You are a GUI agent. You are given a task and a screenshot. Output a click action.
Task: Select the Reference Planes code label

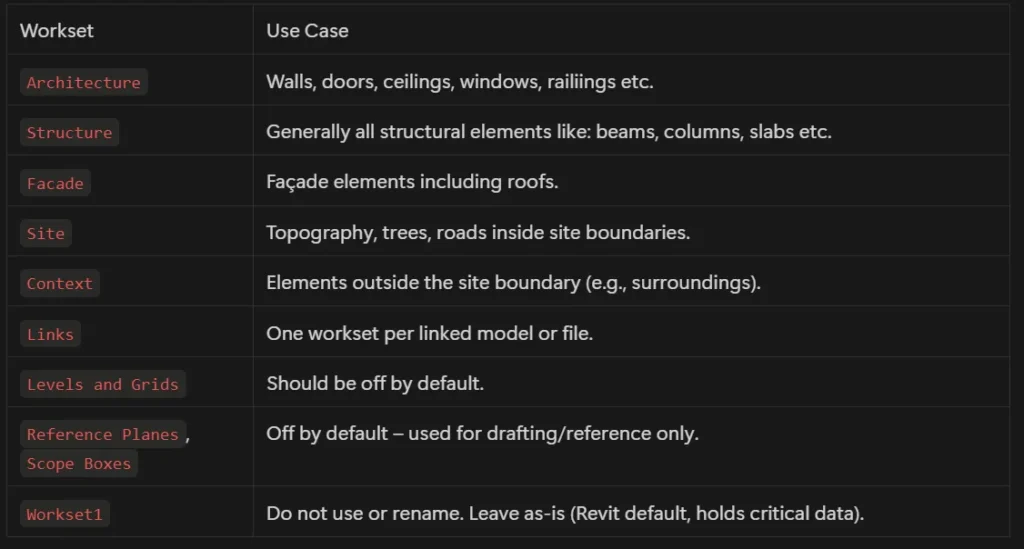(103, 434)
